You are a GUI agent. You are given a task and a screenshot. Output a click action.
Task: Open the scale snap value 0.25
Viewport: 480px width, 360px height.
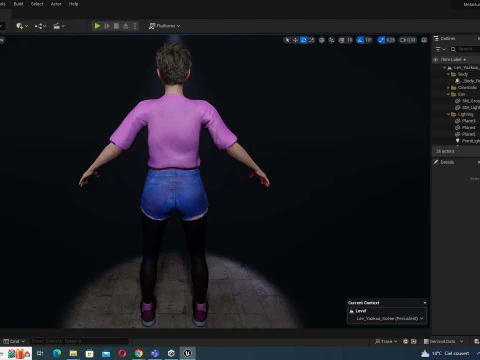click(391, 40)
